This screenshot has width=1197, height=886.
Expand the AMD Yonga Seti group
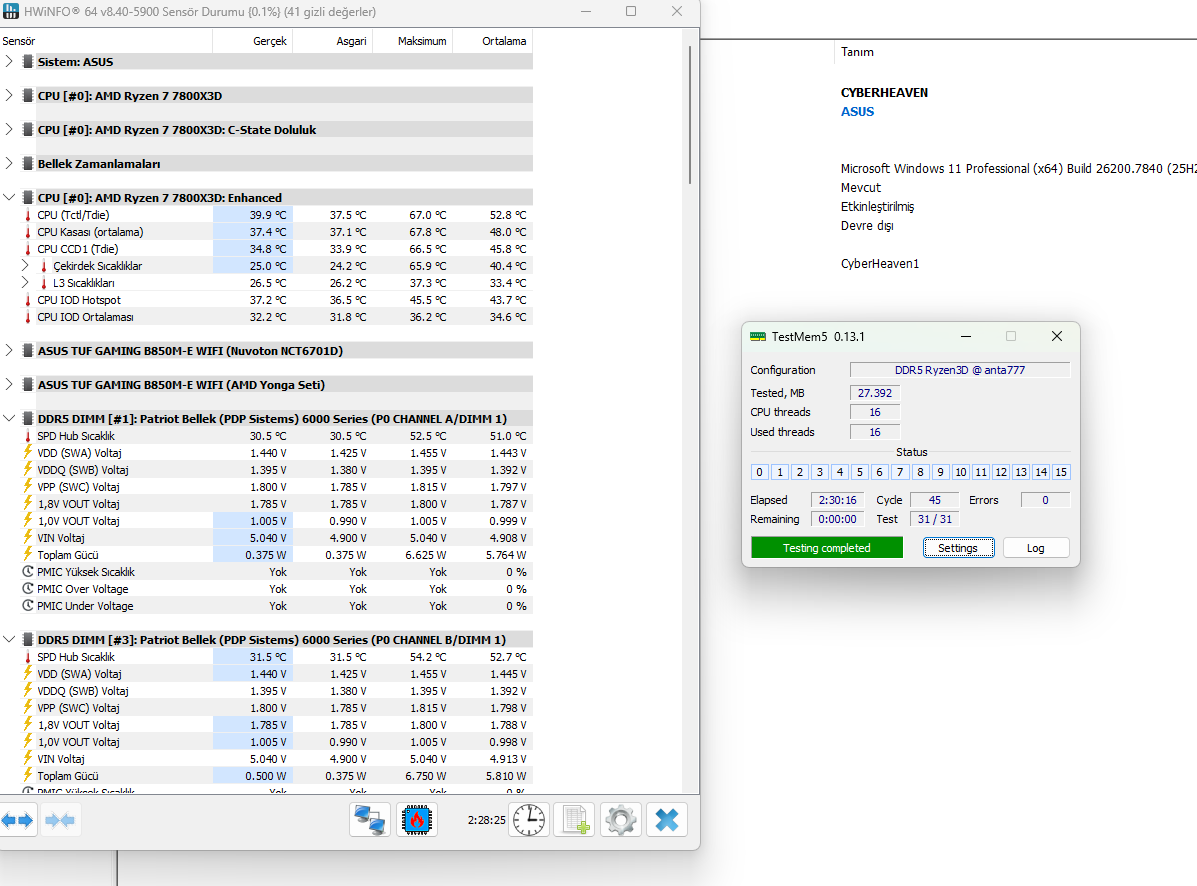tap(9, 385)
